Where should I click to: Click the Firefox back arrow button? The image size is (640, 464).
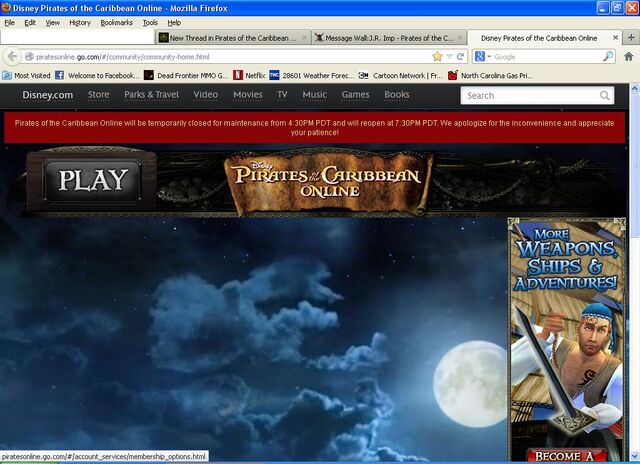[12, 56]
